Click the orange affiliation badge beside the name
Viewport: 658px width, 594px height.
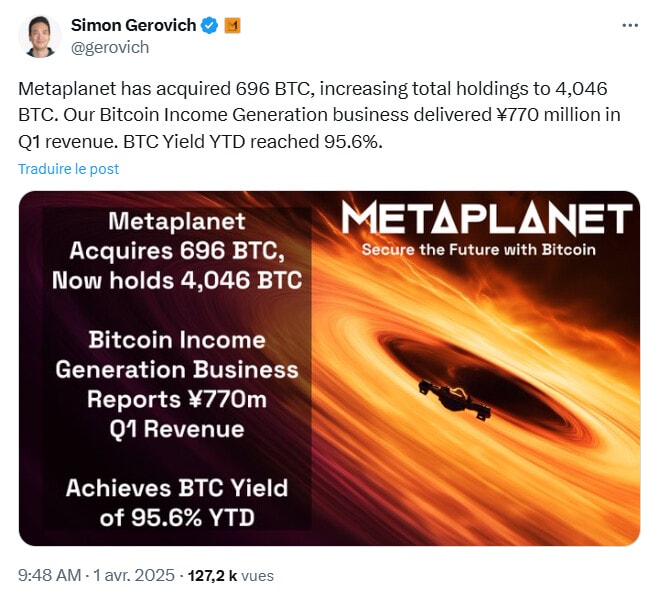(x=231, y=26)
